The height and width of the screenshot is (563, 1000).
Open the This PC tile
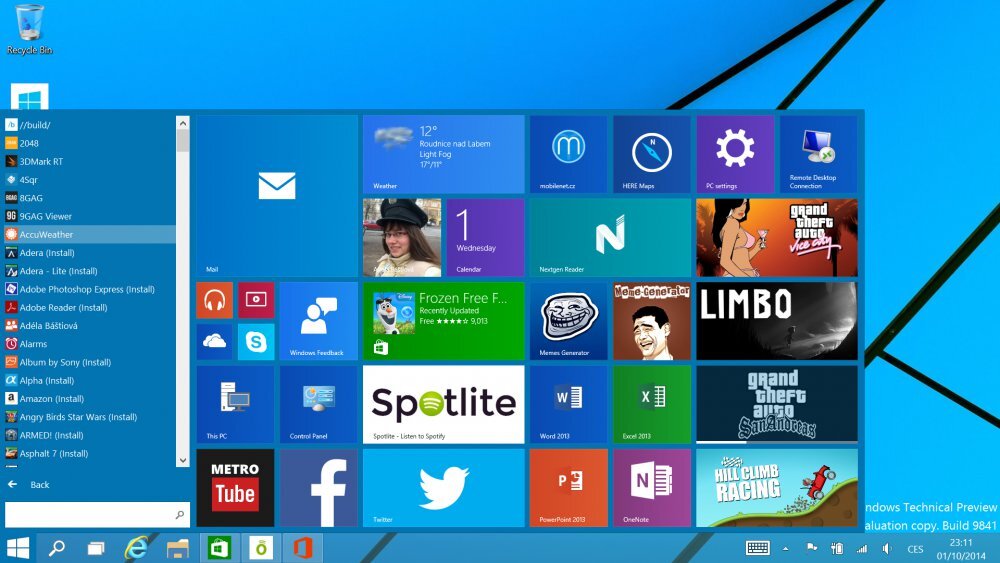(235, 404)
